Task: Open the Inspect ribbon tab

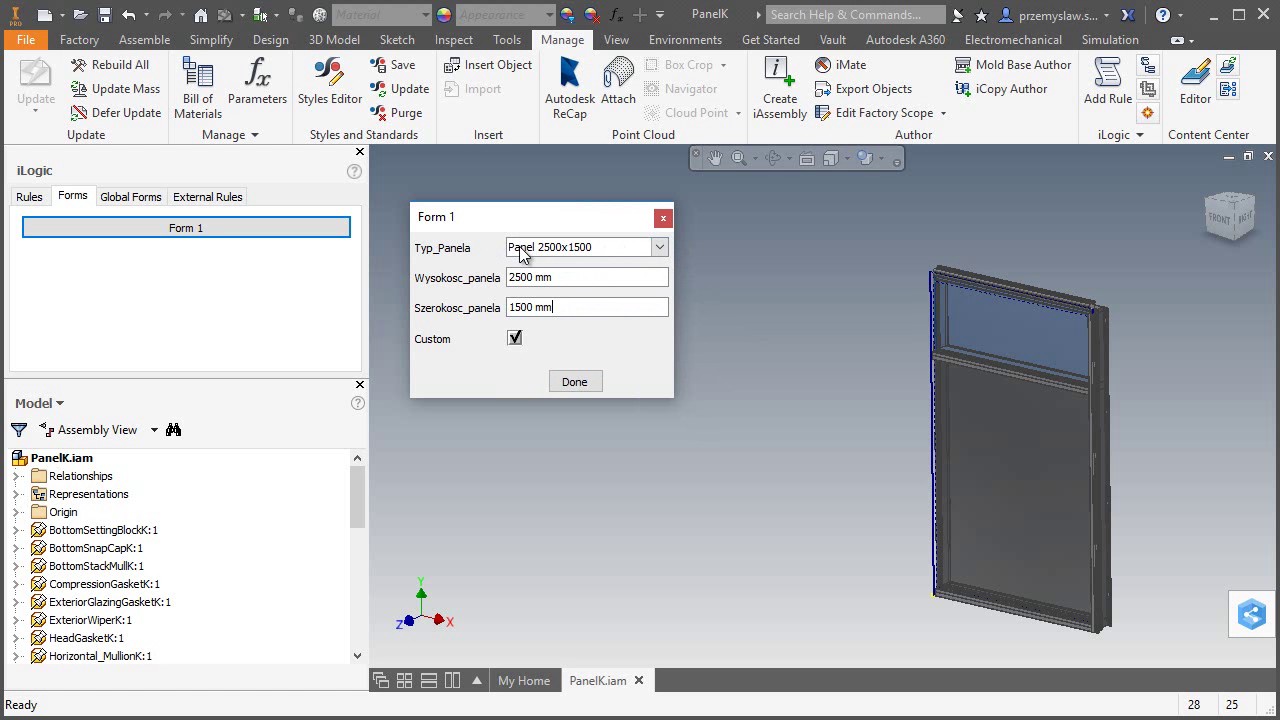Action: [453, 40]
